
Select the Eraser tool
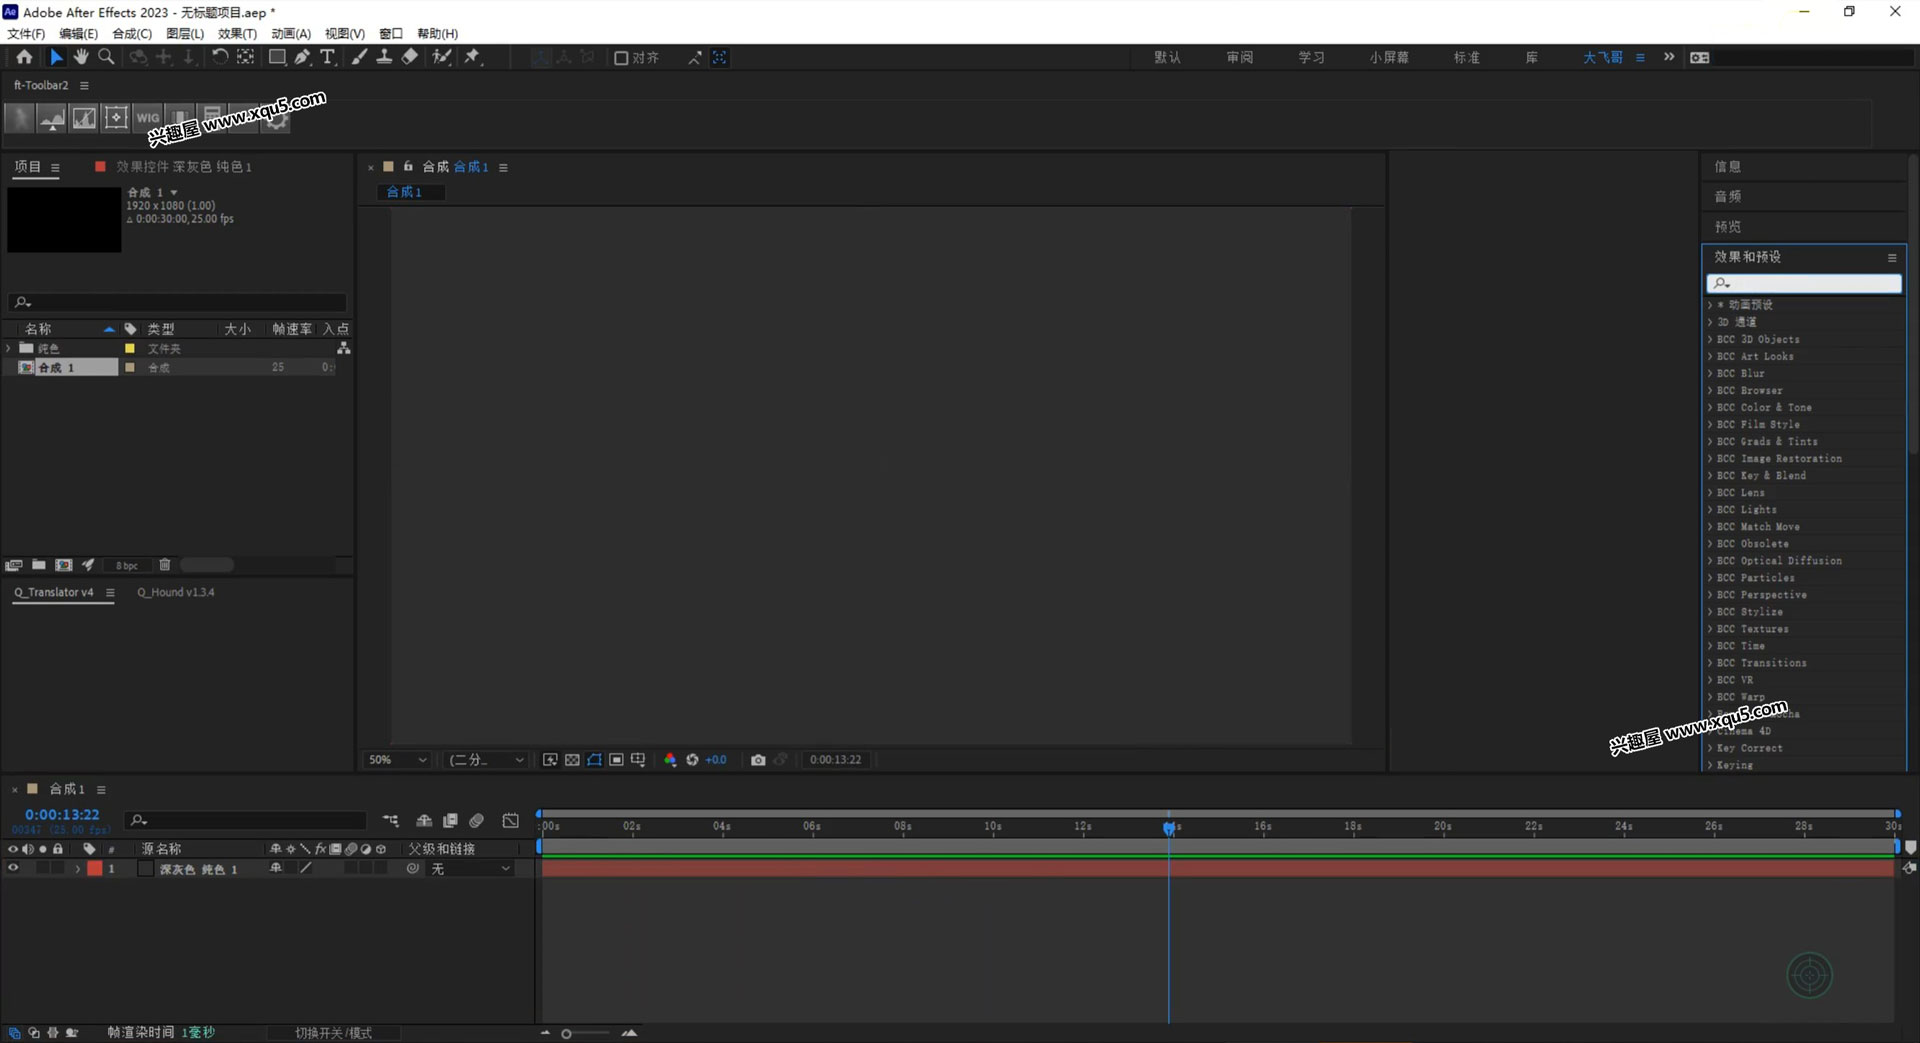tap(410, 57)
